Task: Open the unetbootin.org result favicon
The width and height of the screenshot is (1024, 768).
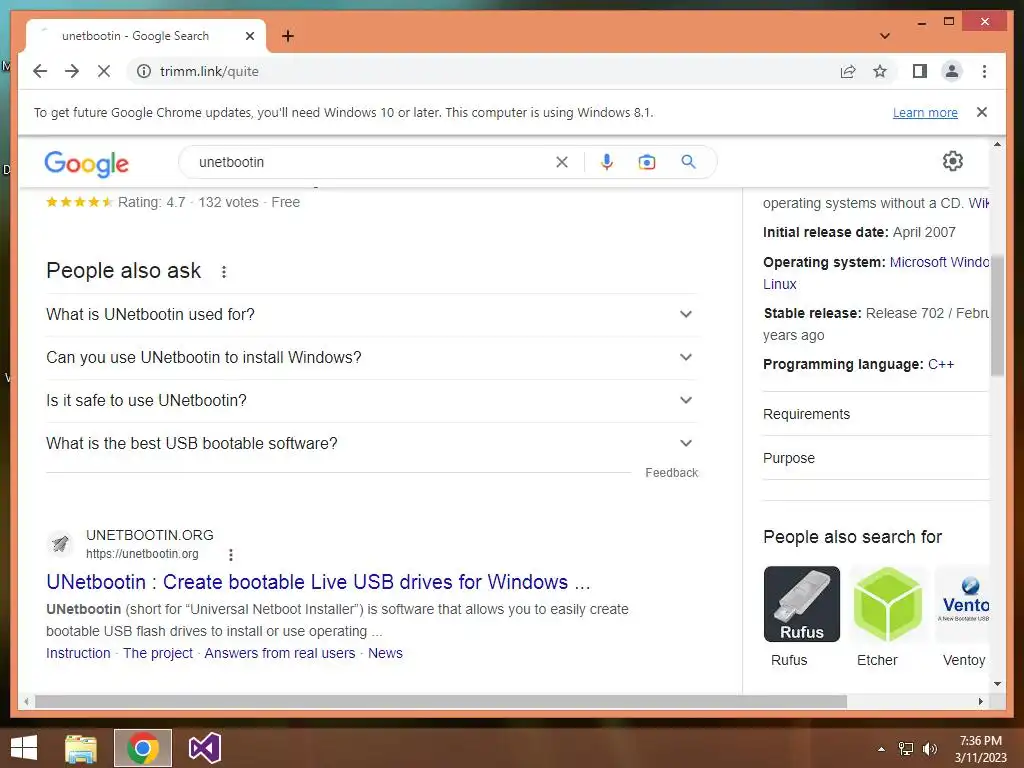Action: coord(60,543)
